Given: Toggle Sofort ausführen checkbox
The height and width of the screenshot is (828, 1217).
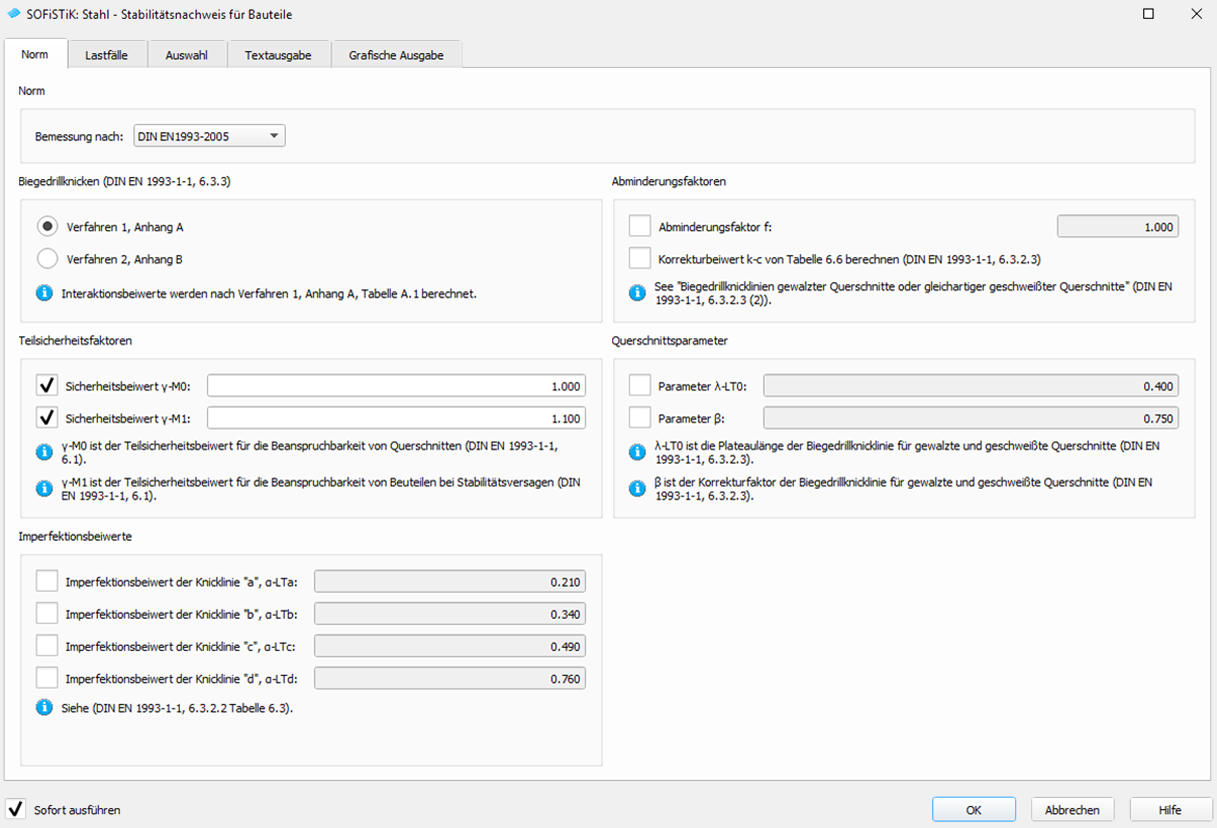Looking at the screenshot, I should coord(16,809).
